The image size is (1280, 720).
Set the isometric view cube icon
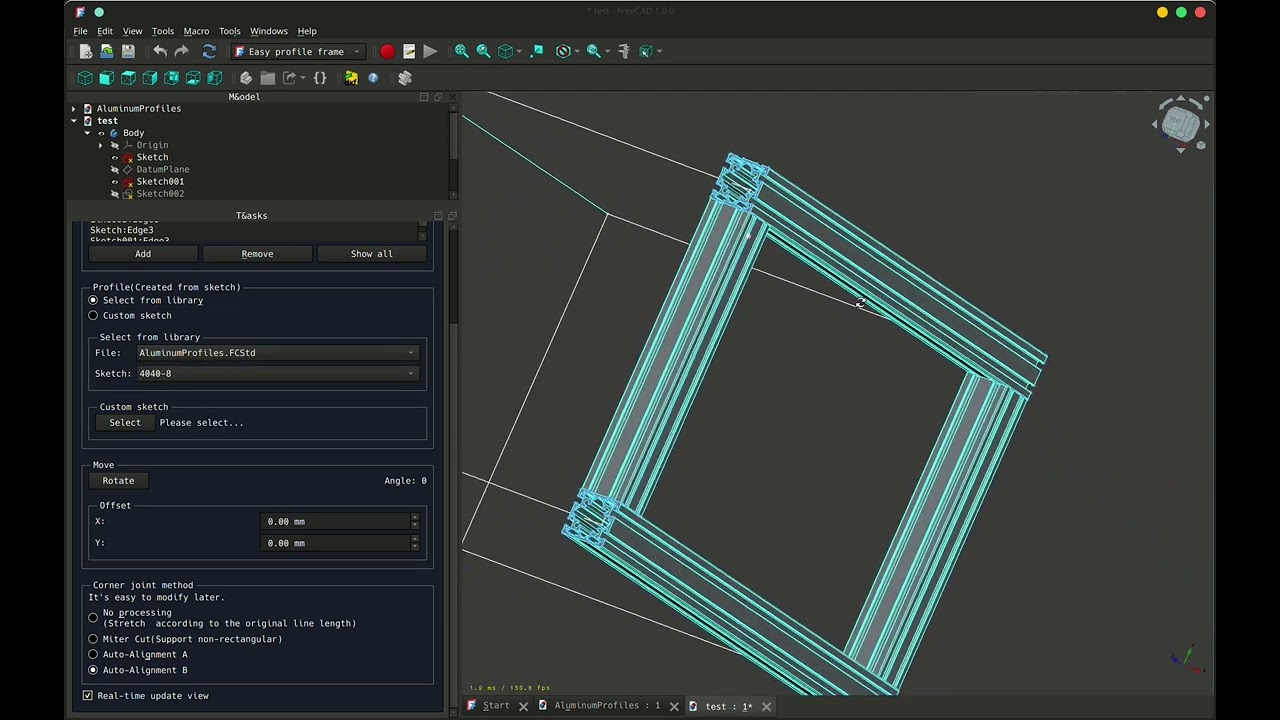85,78
